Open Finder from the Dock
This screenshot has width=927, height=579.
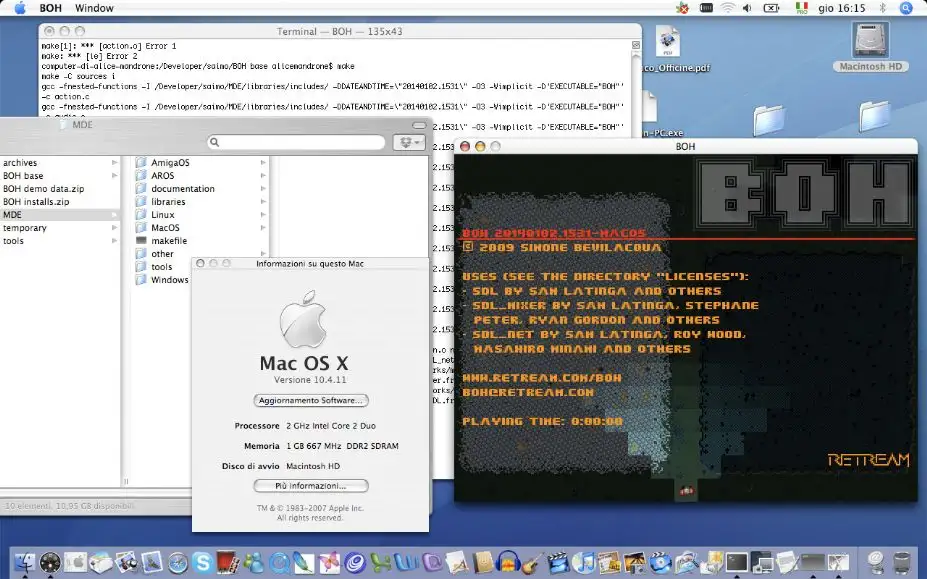pyautogui.click(x=24, y=561)
